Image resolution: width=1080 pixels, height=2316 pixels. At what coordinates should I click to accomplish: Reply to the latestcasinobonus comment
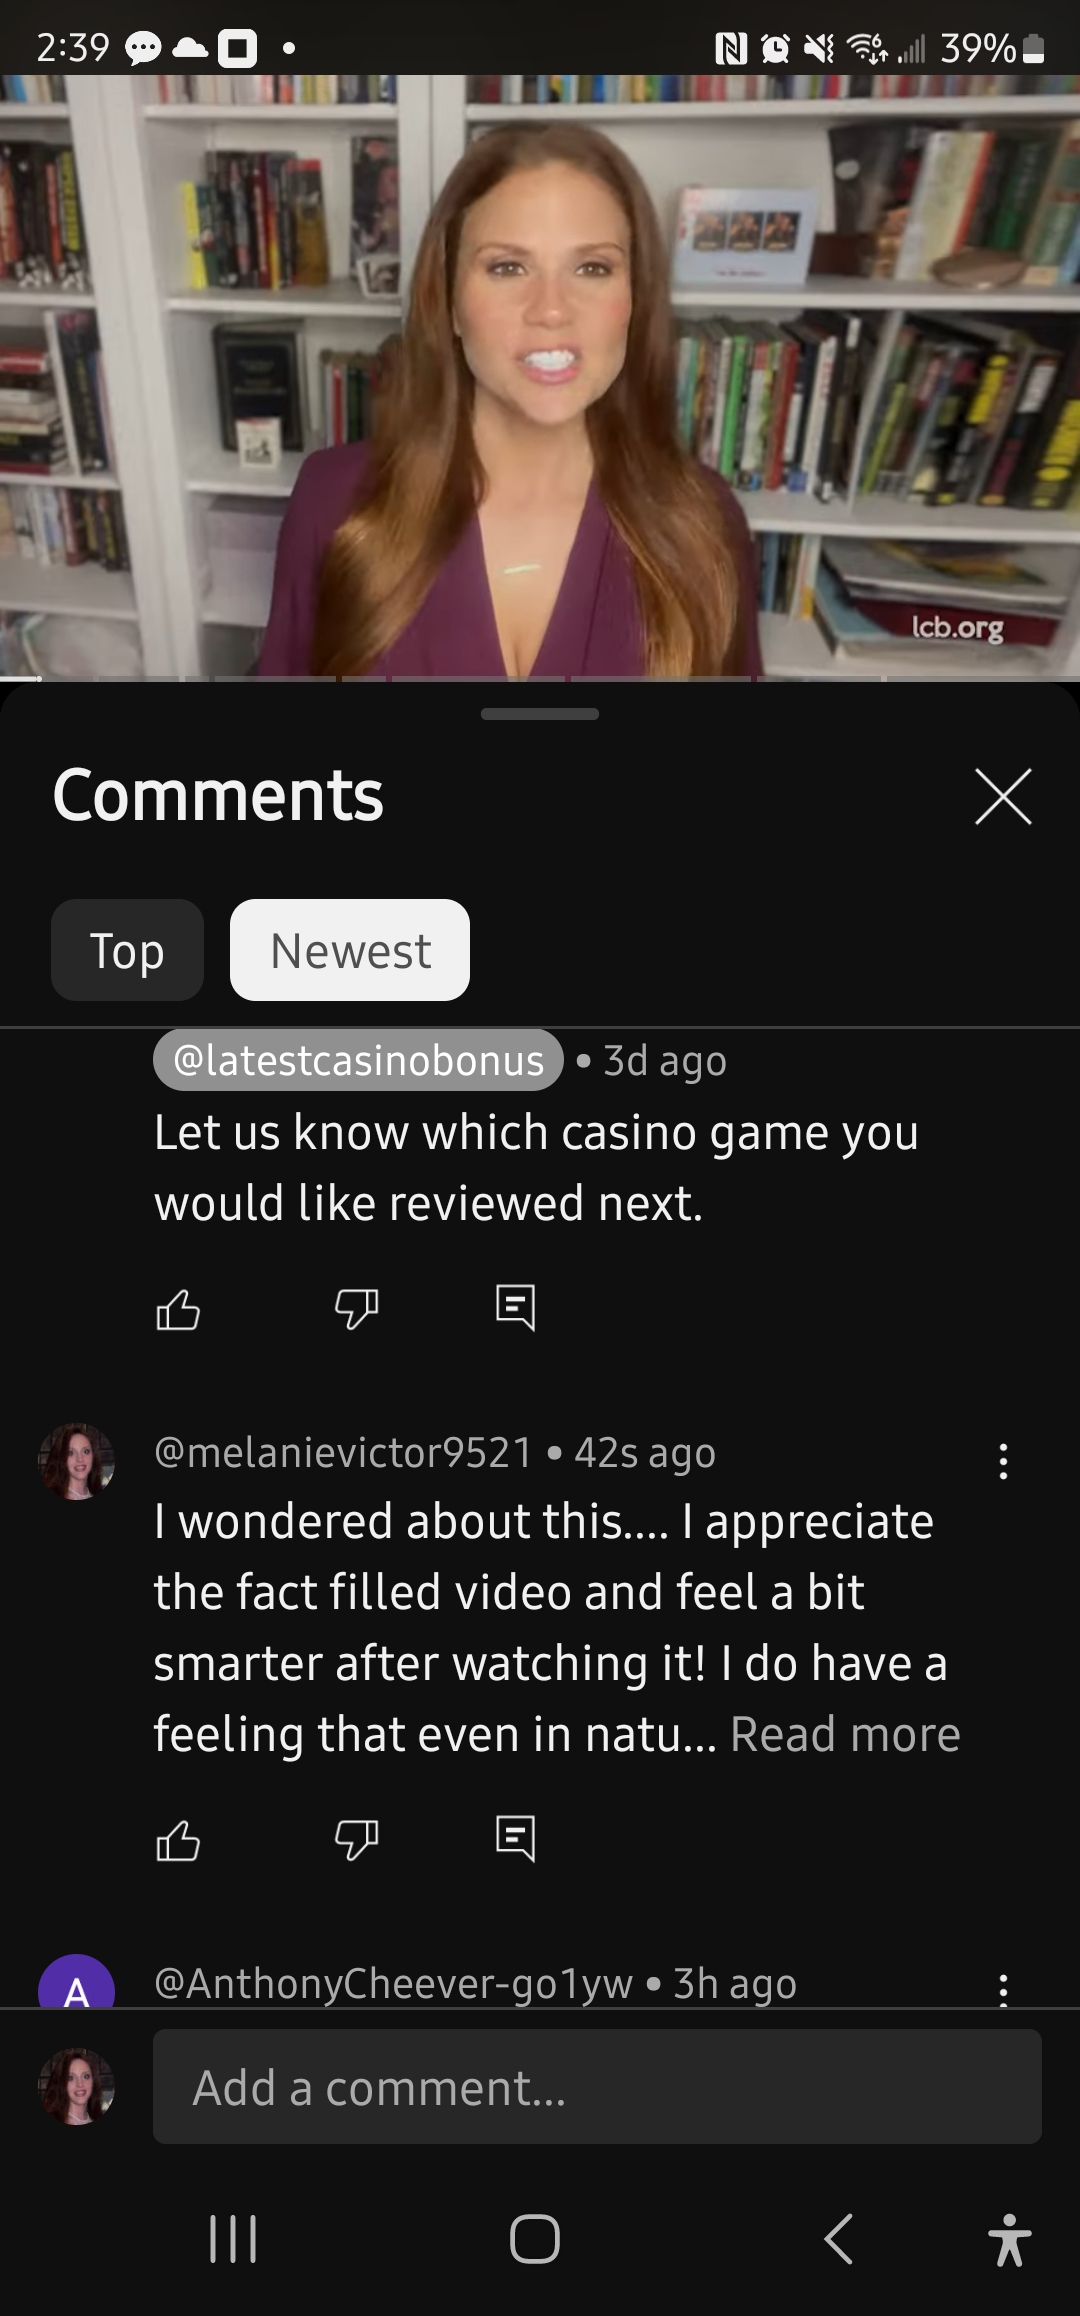(x=516, y=1308)
